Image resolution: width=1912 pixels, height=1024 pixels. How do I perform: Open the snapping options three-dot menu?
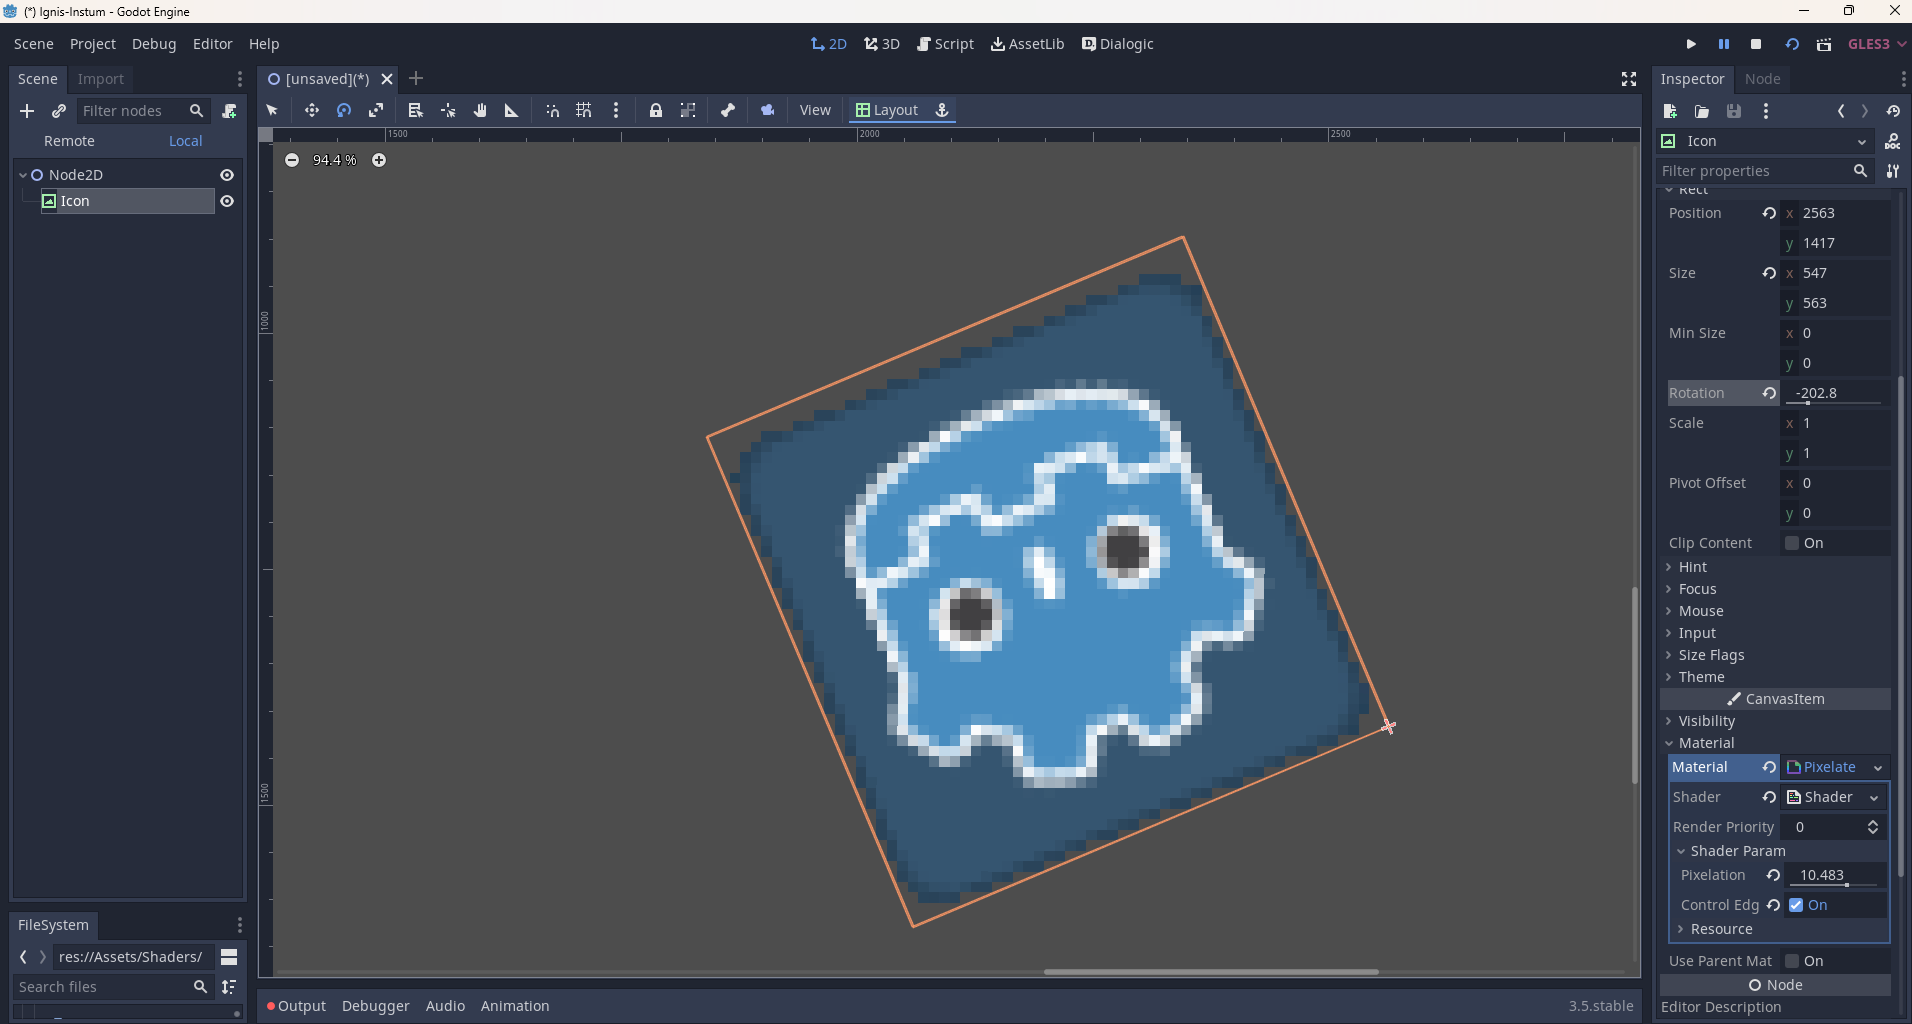[x=616, y=110]
